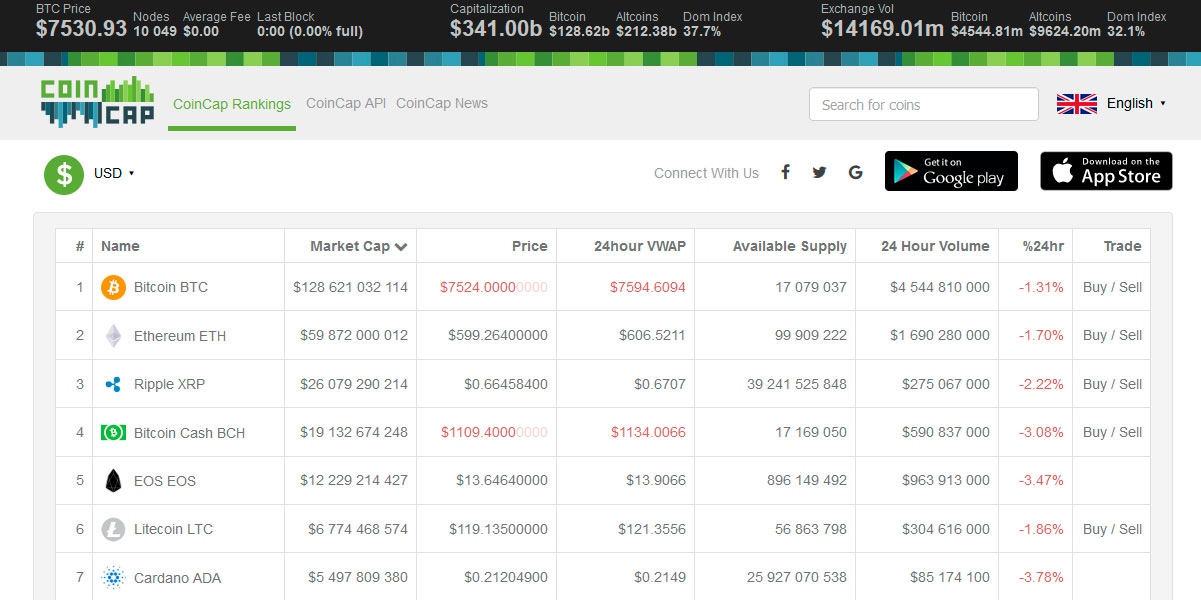Click the # rank column header

tap(80, 246)
